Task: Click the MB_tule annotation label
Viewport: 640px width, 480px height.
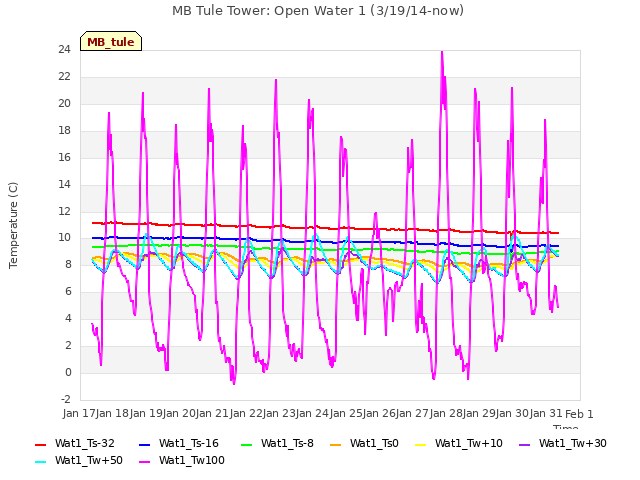Action: [x=111, y=41]
